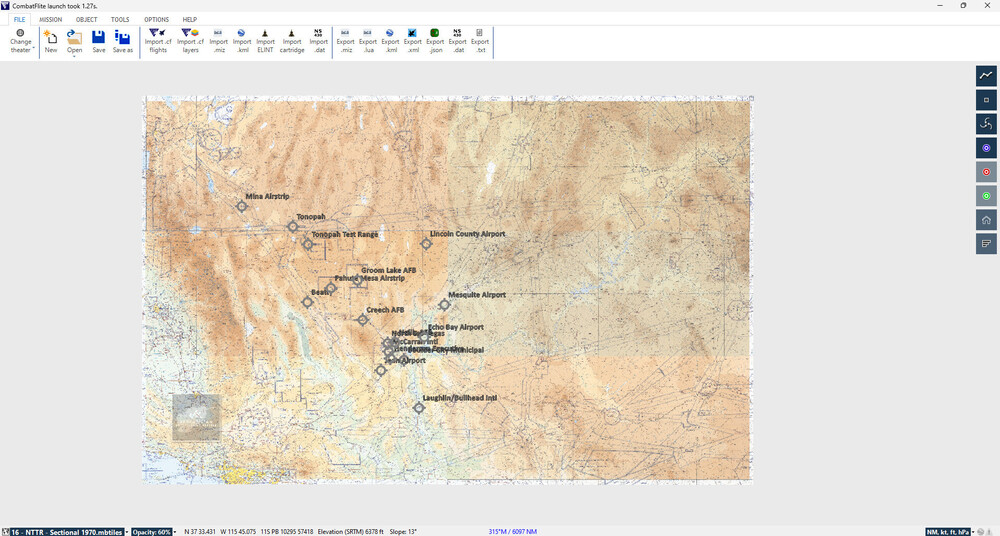This screenshot has height=536, width=1000.
Task: Click the home icon in right sidebar
Action: click(986, 220)
